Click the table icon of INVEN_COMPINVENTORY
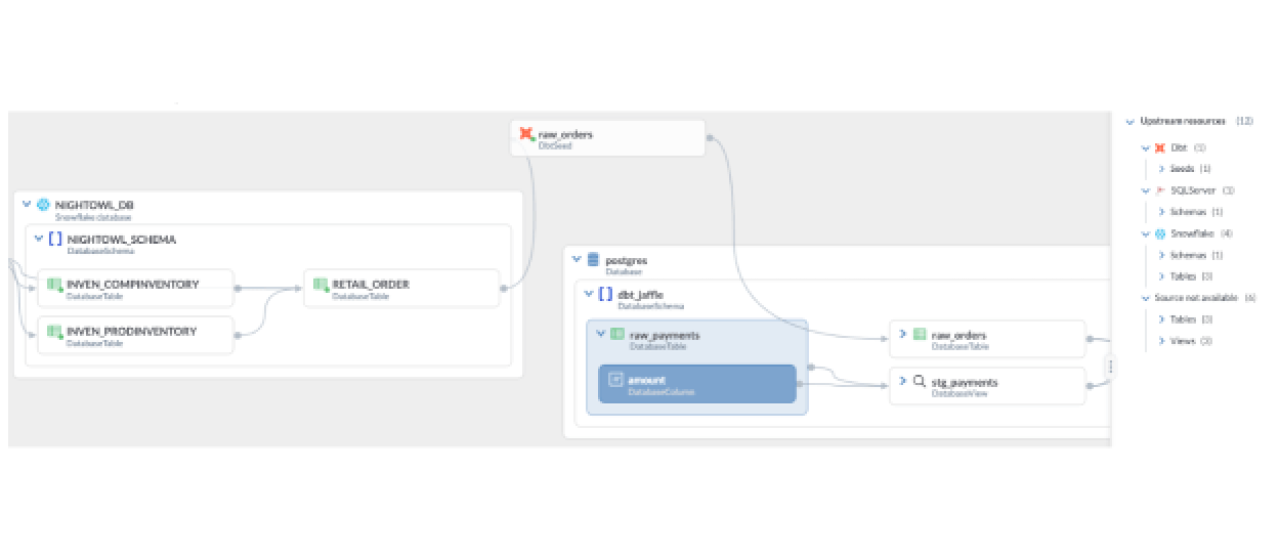The width and height of the screenshot is (1280, 557). [x=55, y=285]
